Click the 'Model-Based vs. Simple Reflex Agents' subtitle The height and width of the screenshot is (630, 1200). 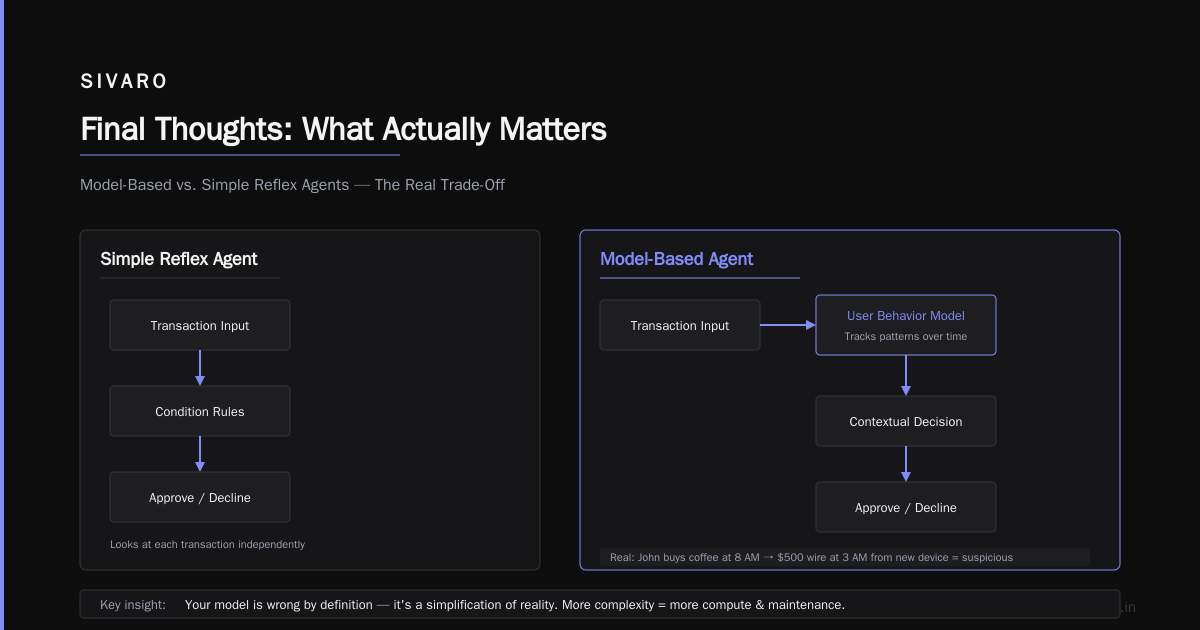(292, 185)
